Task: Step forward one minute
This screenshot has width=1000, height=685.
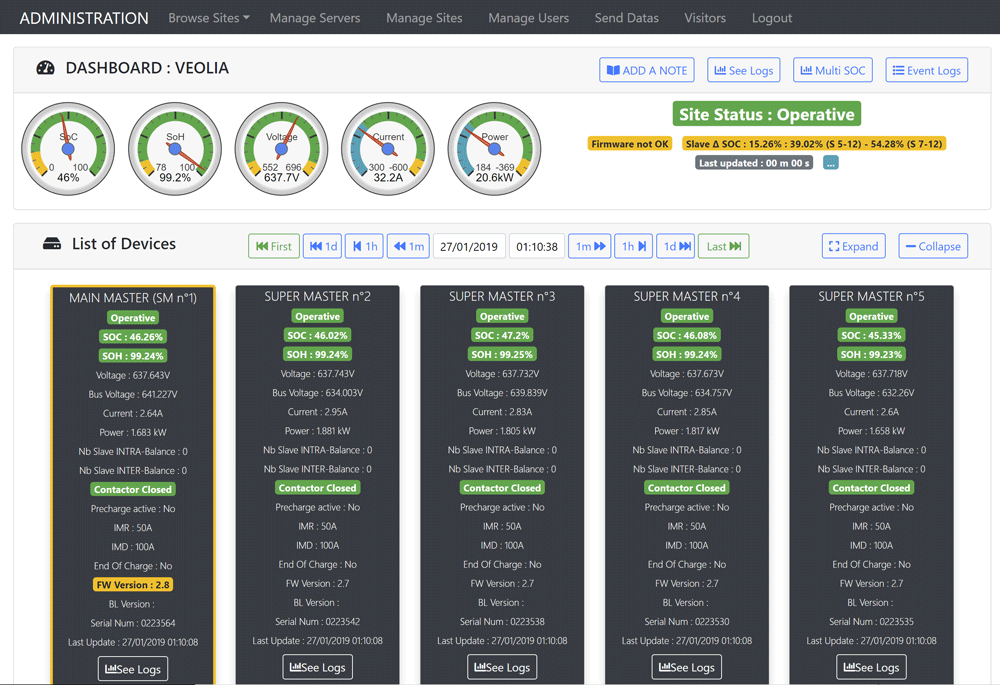Action: point(589,246)
